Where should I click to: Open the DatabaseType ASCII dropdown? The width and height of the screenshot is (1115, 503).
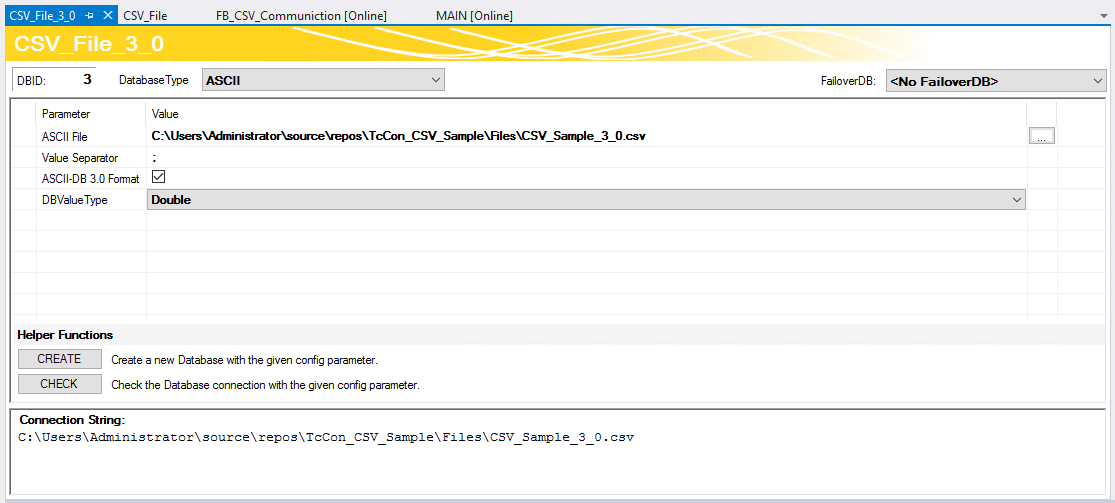click(x=324, y=80)
